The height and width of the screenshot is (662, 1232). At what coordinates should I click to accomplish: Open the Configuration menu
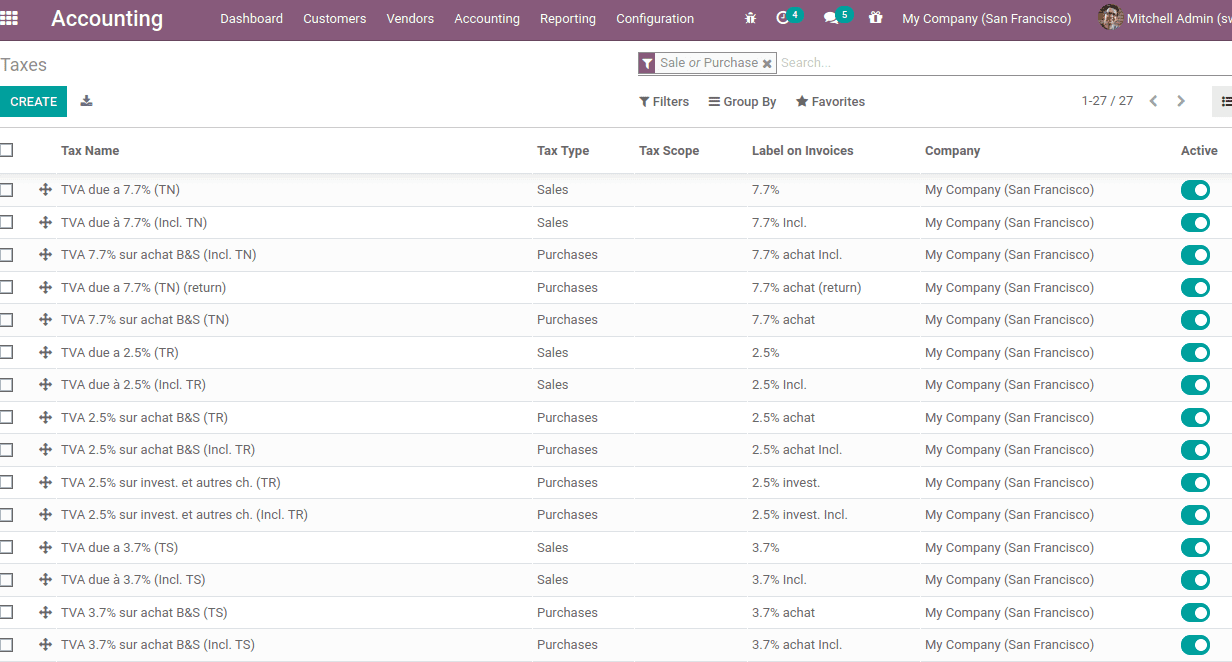(655, 18)
